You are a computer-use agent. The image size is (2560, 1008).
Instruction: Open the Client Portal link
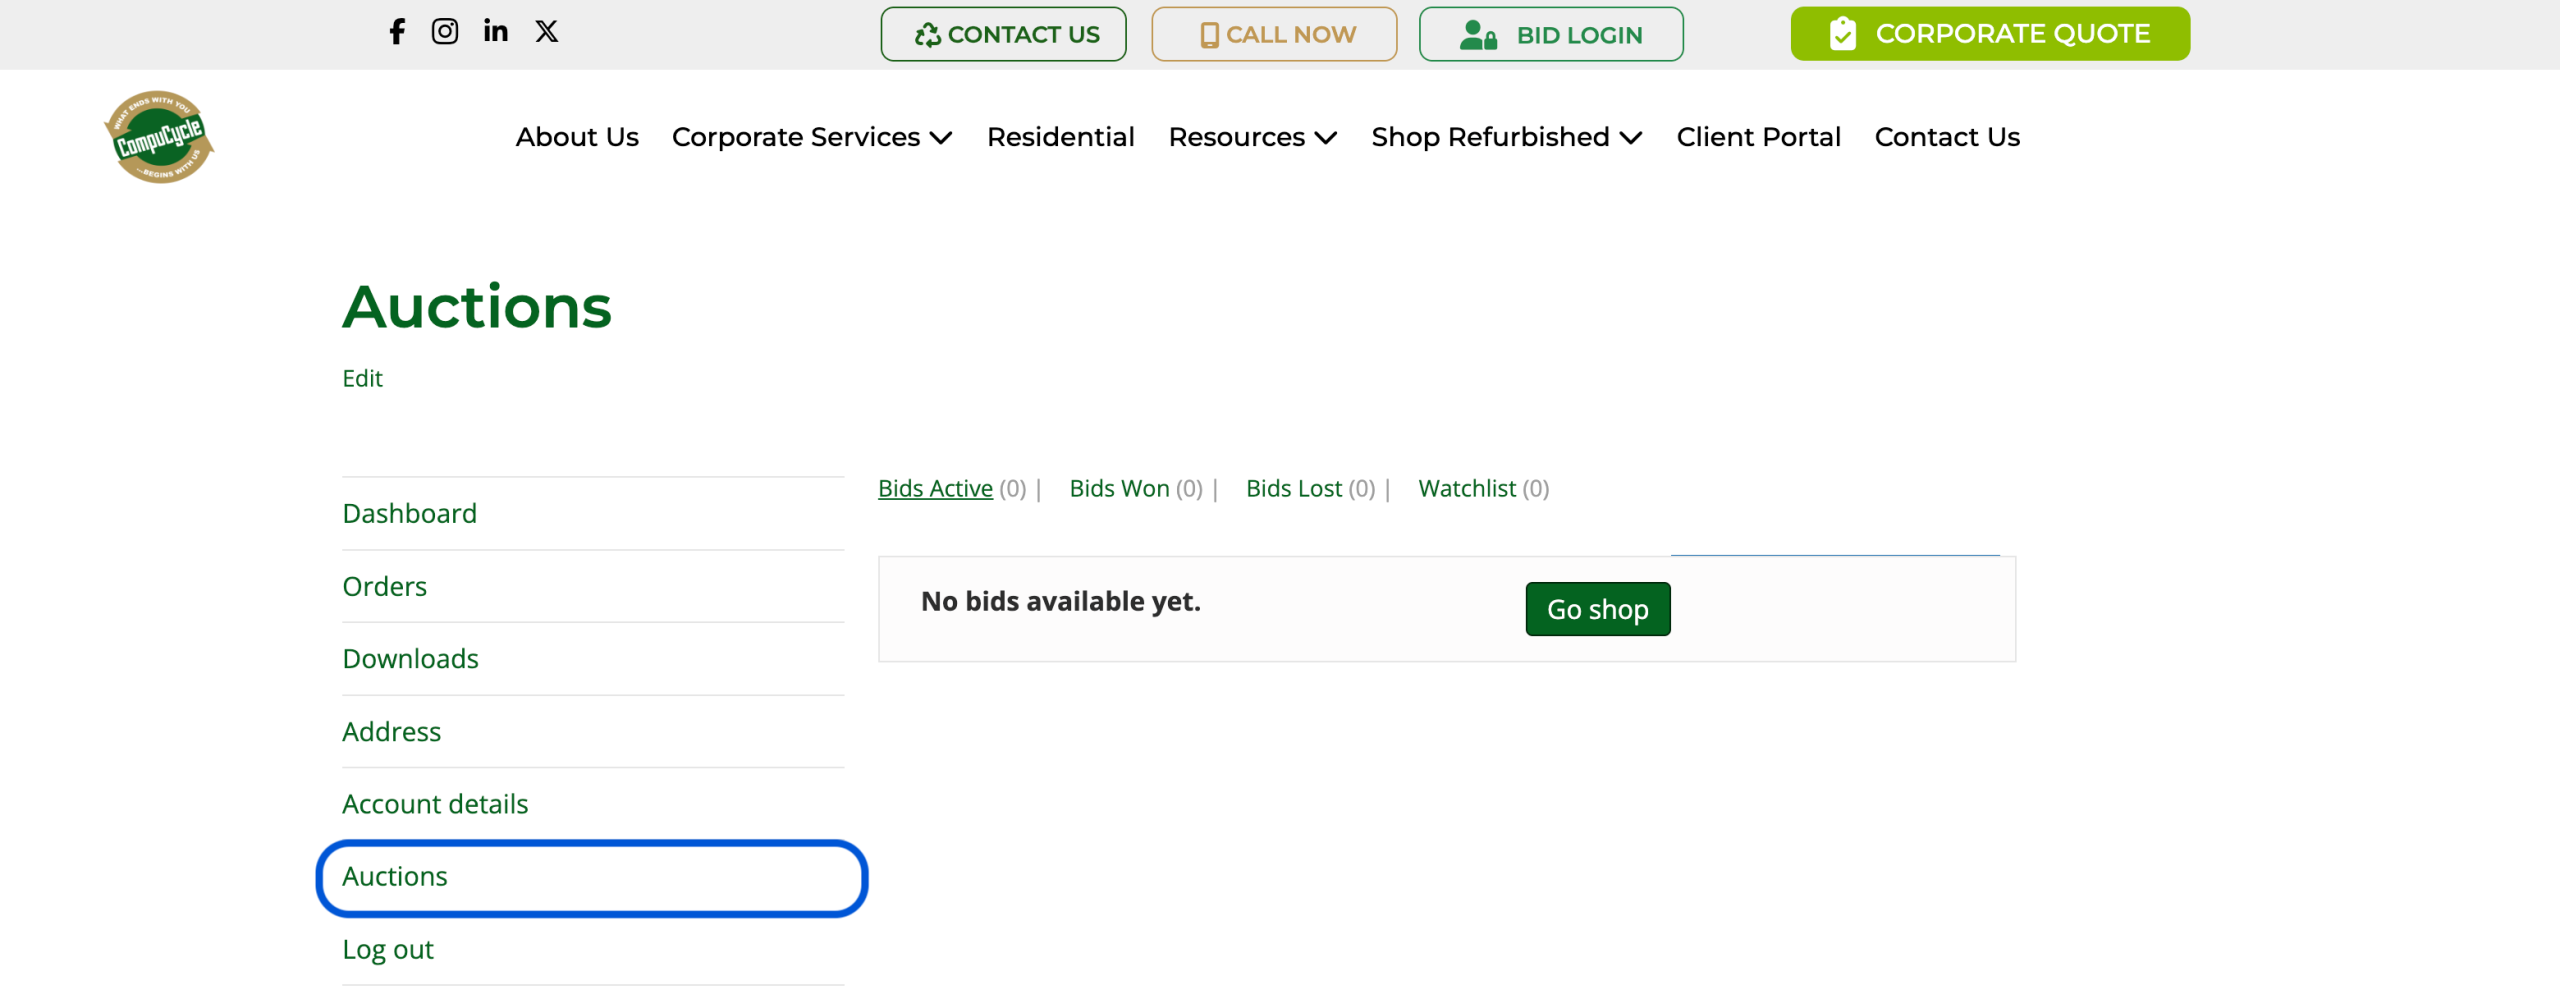[1758, 137]
